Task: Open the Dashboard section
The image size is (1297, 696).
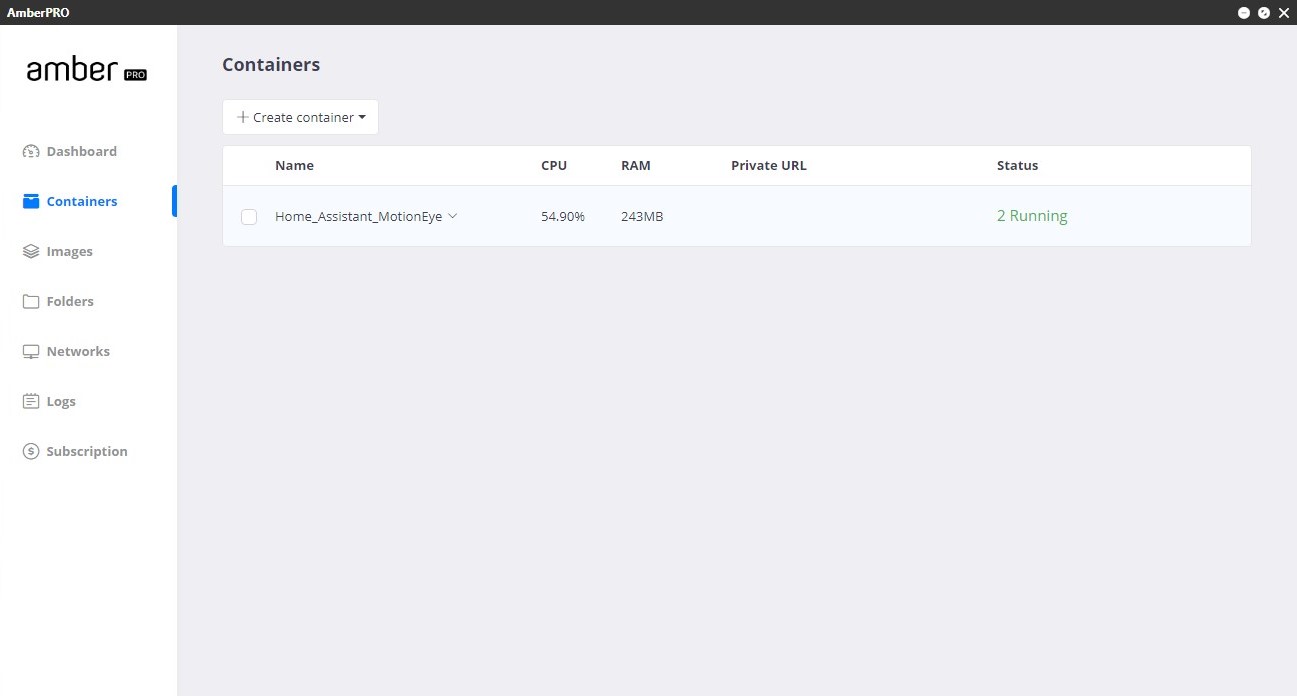Action: point(82,152)
